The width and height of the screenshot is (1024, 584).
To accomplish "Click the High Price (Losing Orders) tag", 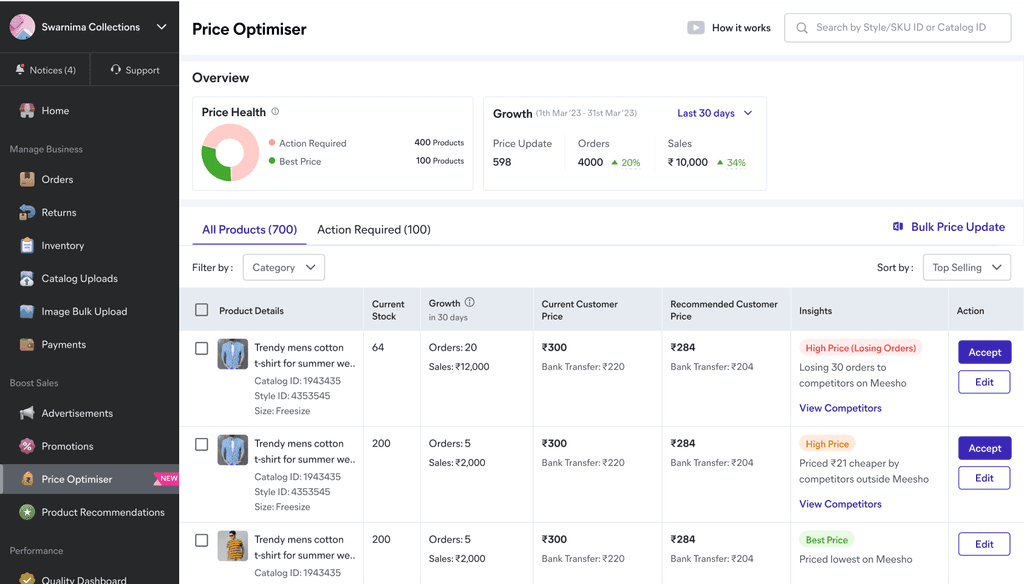I will coord(860,348).
